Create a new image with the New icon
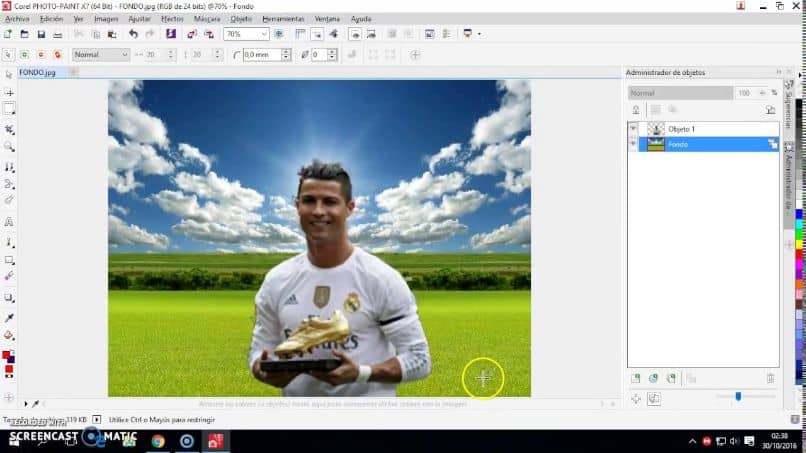806x453 pixels. coord(8,34)
